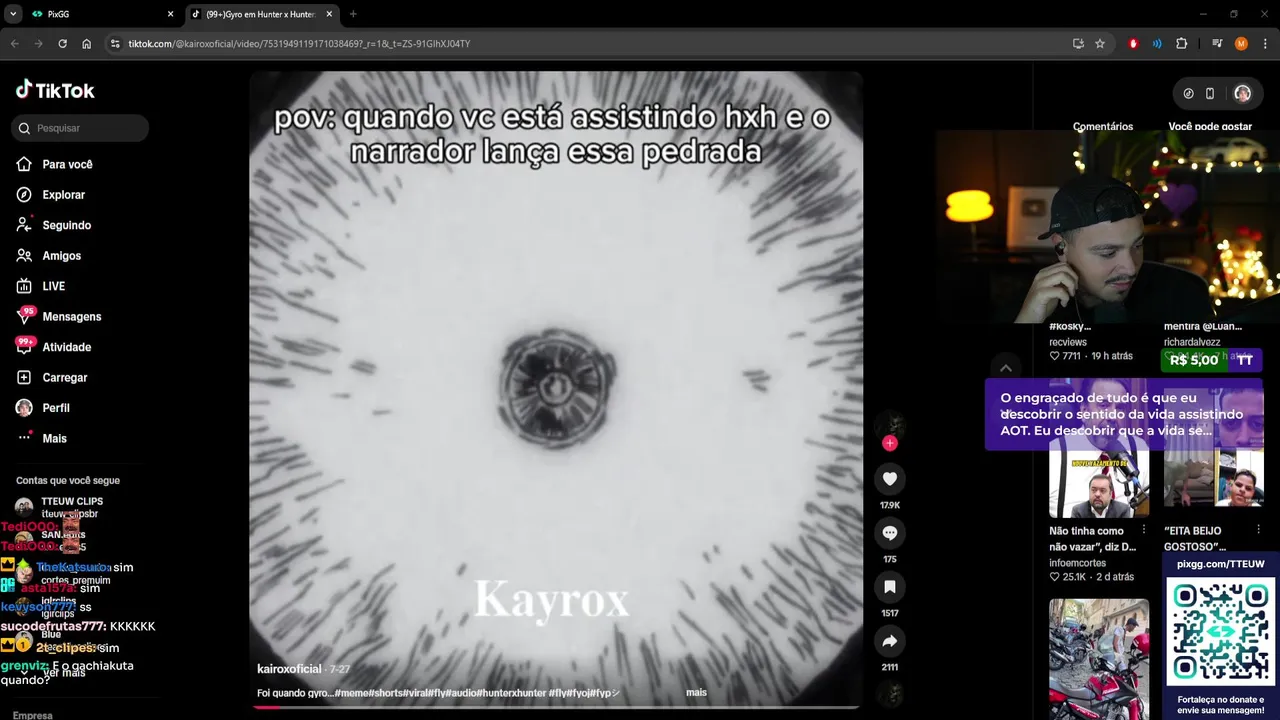This screenshot has width=1280, height=720.
Task: Close the TikTok browser tab
Action: [x=329, y=14]
